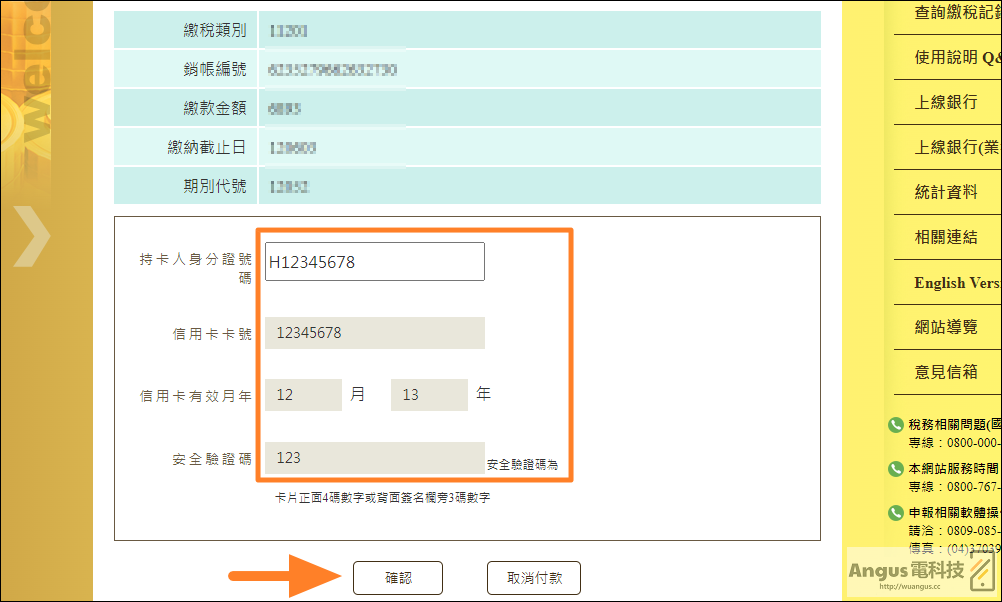This screenshot has height=602, width=1002.
Task: Open 相關連結 sidebar menu item
Action: (x=946, y=237)
